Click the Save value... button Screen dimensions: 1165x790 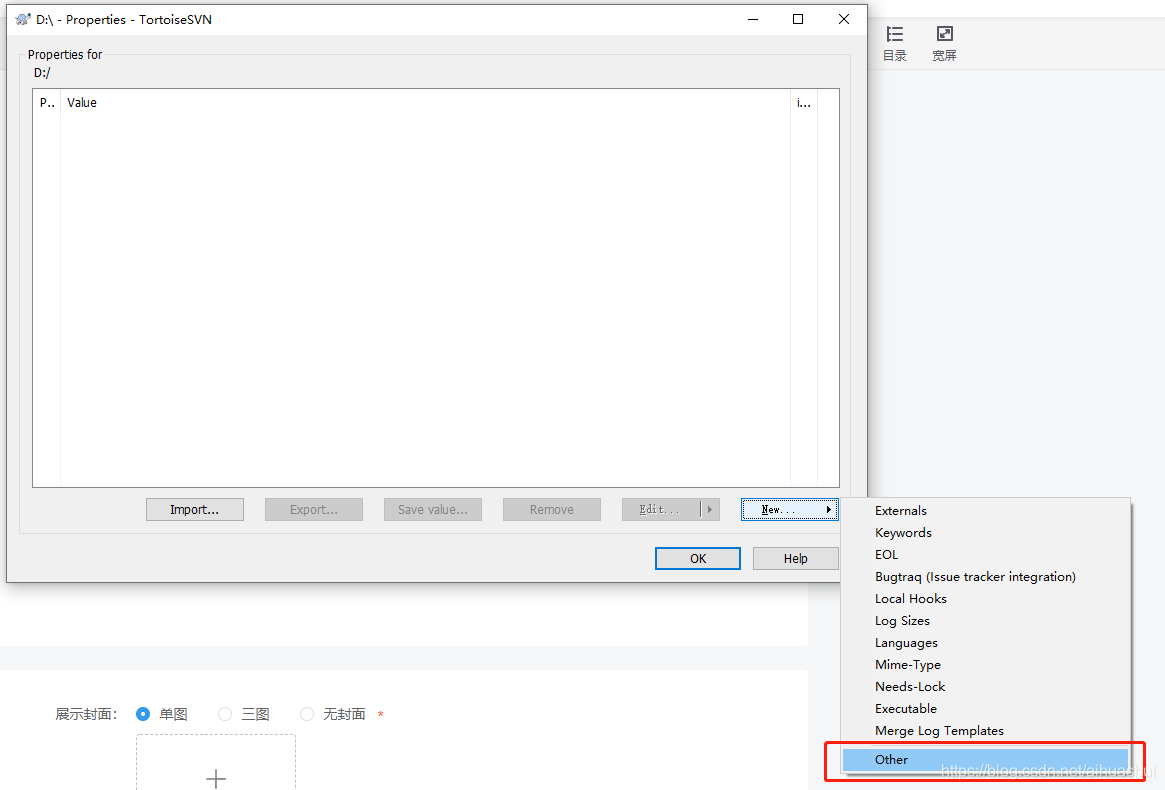coord(432,510)
